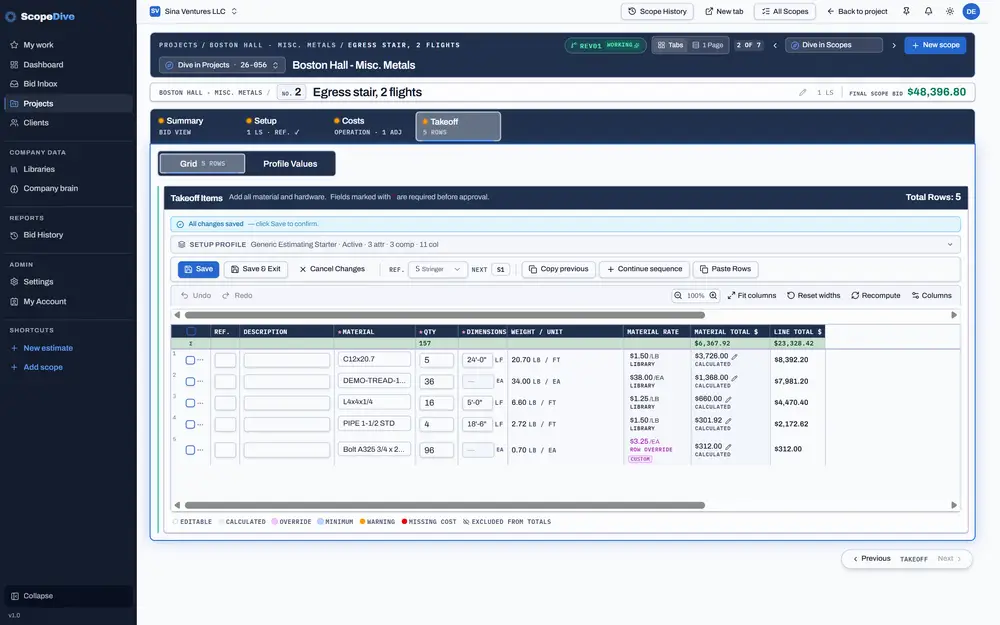Screen dimensions: 1000x625
Task: Click the New scope button
Action: [935, 45]
